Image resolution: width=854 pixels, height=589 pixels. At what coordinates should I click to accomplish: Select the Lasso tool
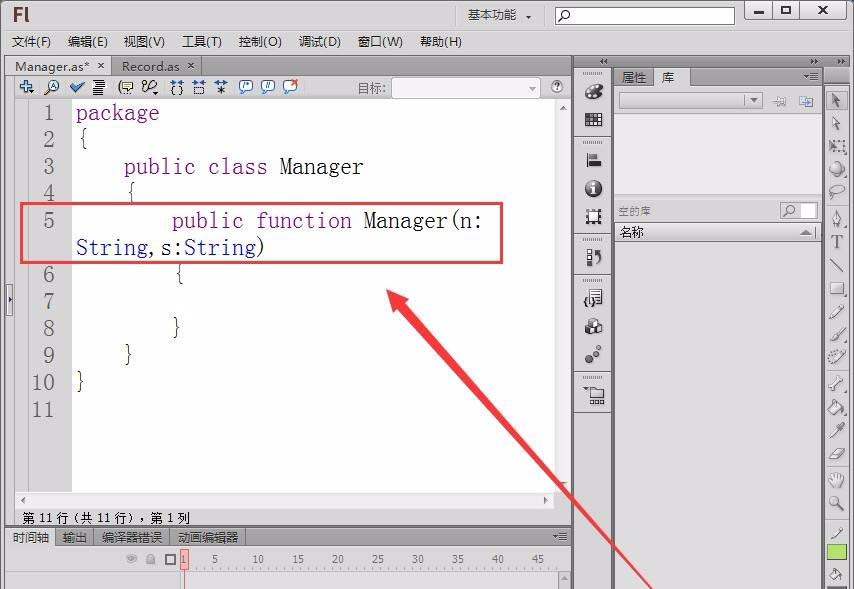point(837,192)
